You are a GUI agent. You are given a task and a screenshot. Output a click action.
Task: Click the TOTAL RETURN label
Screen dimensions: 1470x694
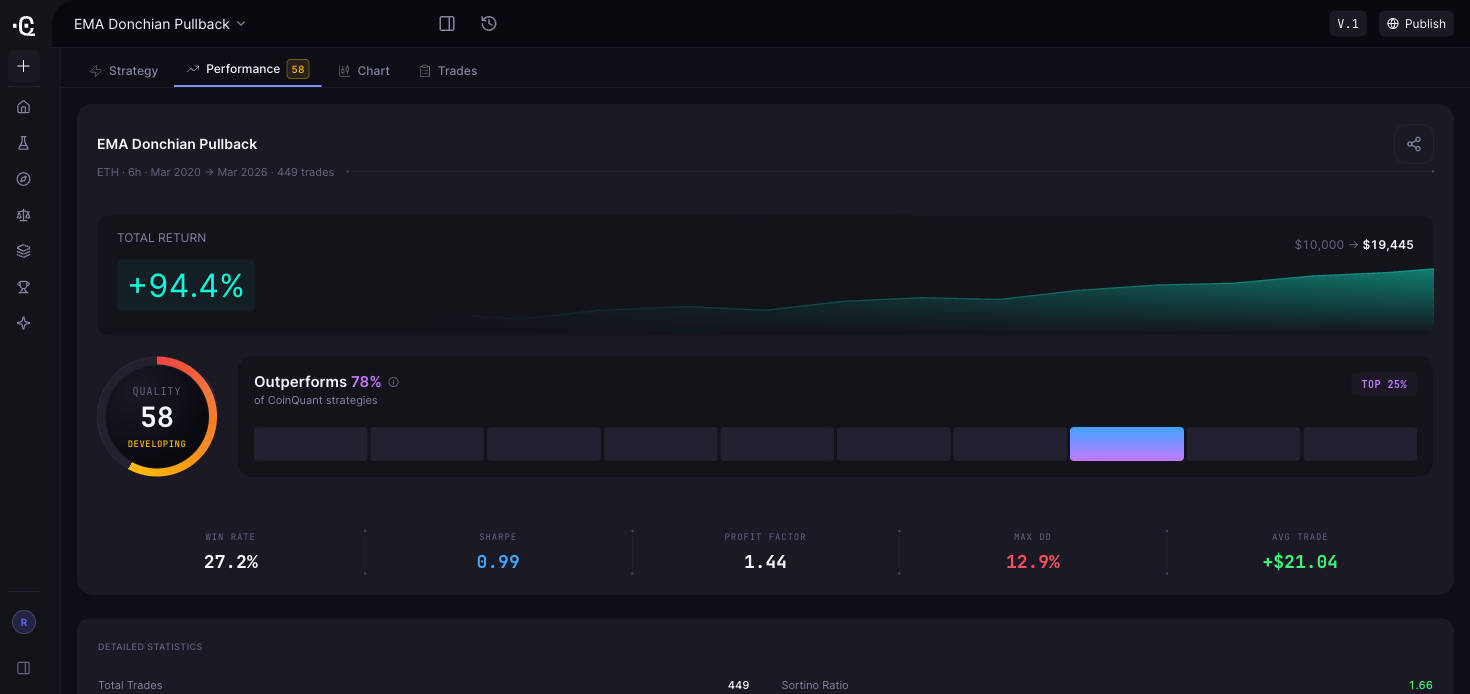[x=162, y=238]
